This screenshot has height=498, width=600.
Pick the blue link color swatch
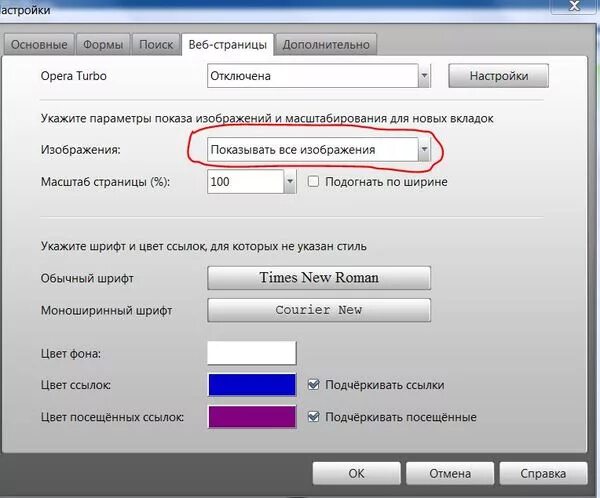(252, 385)
